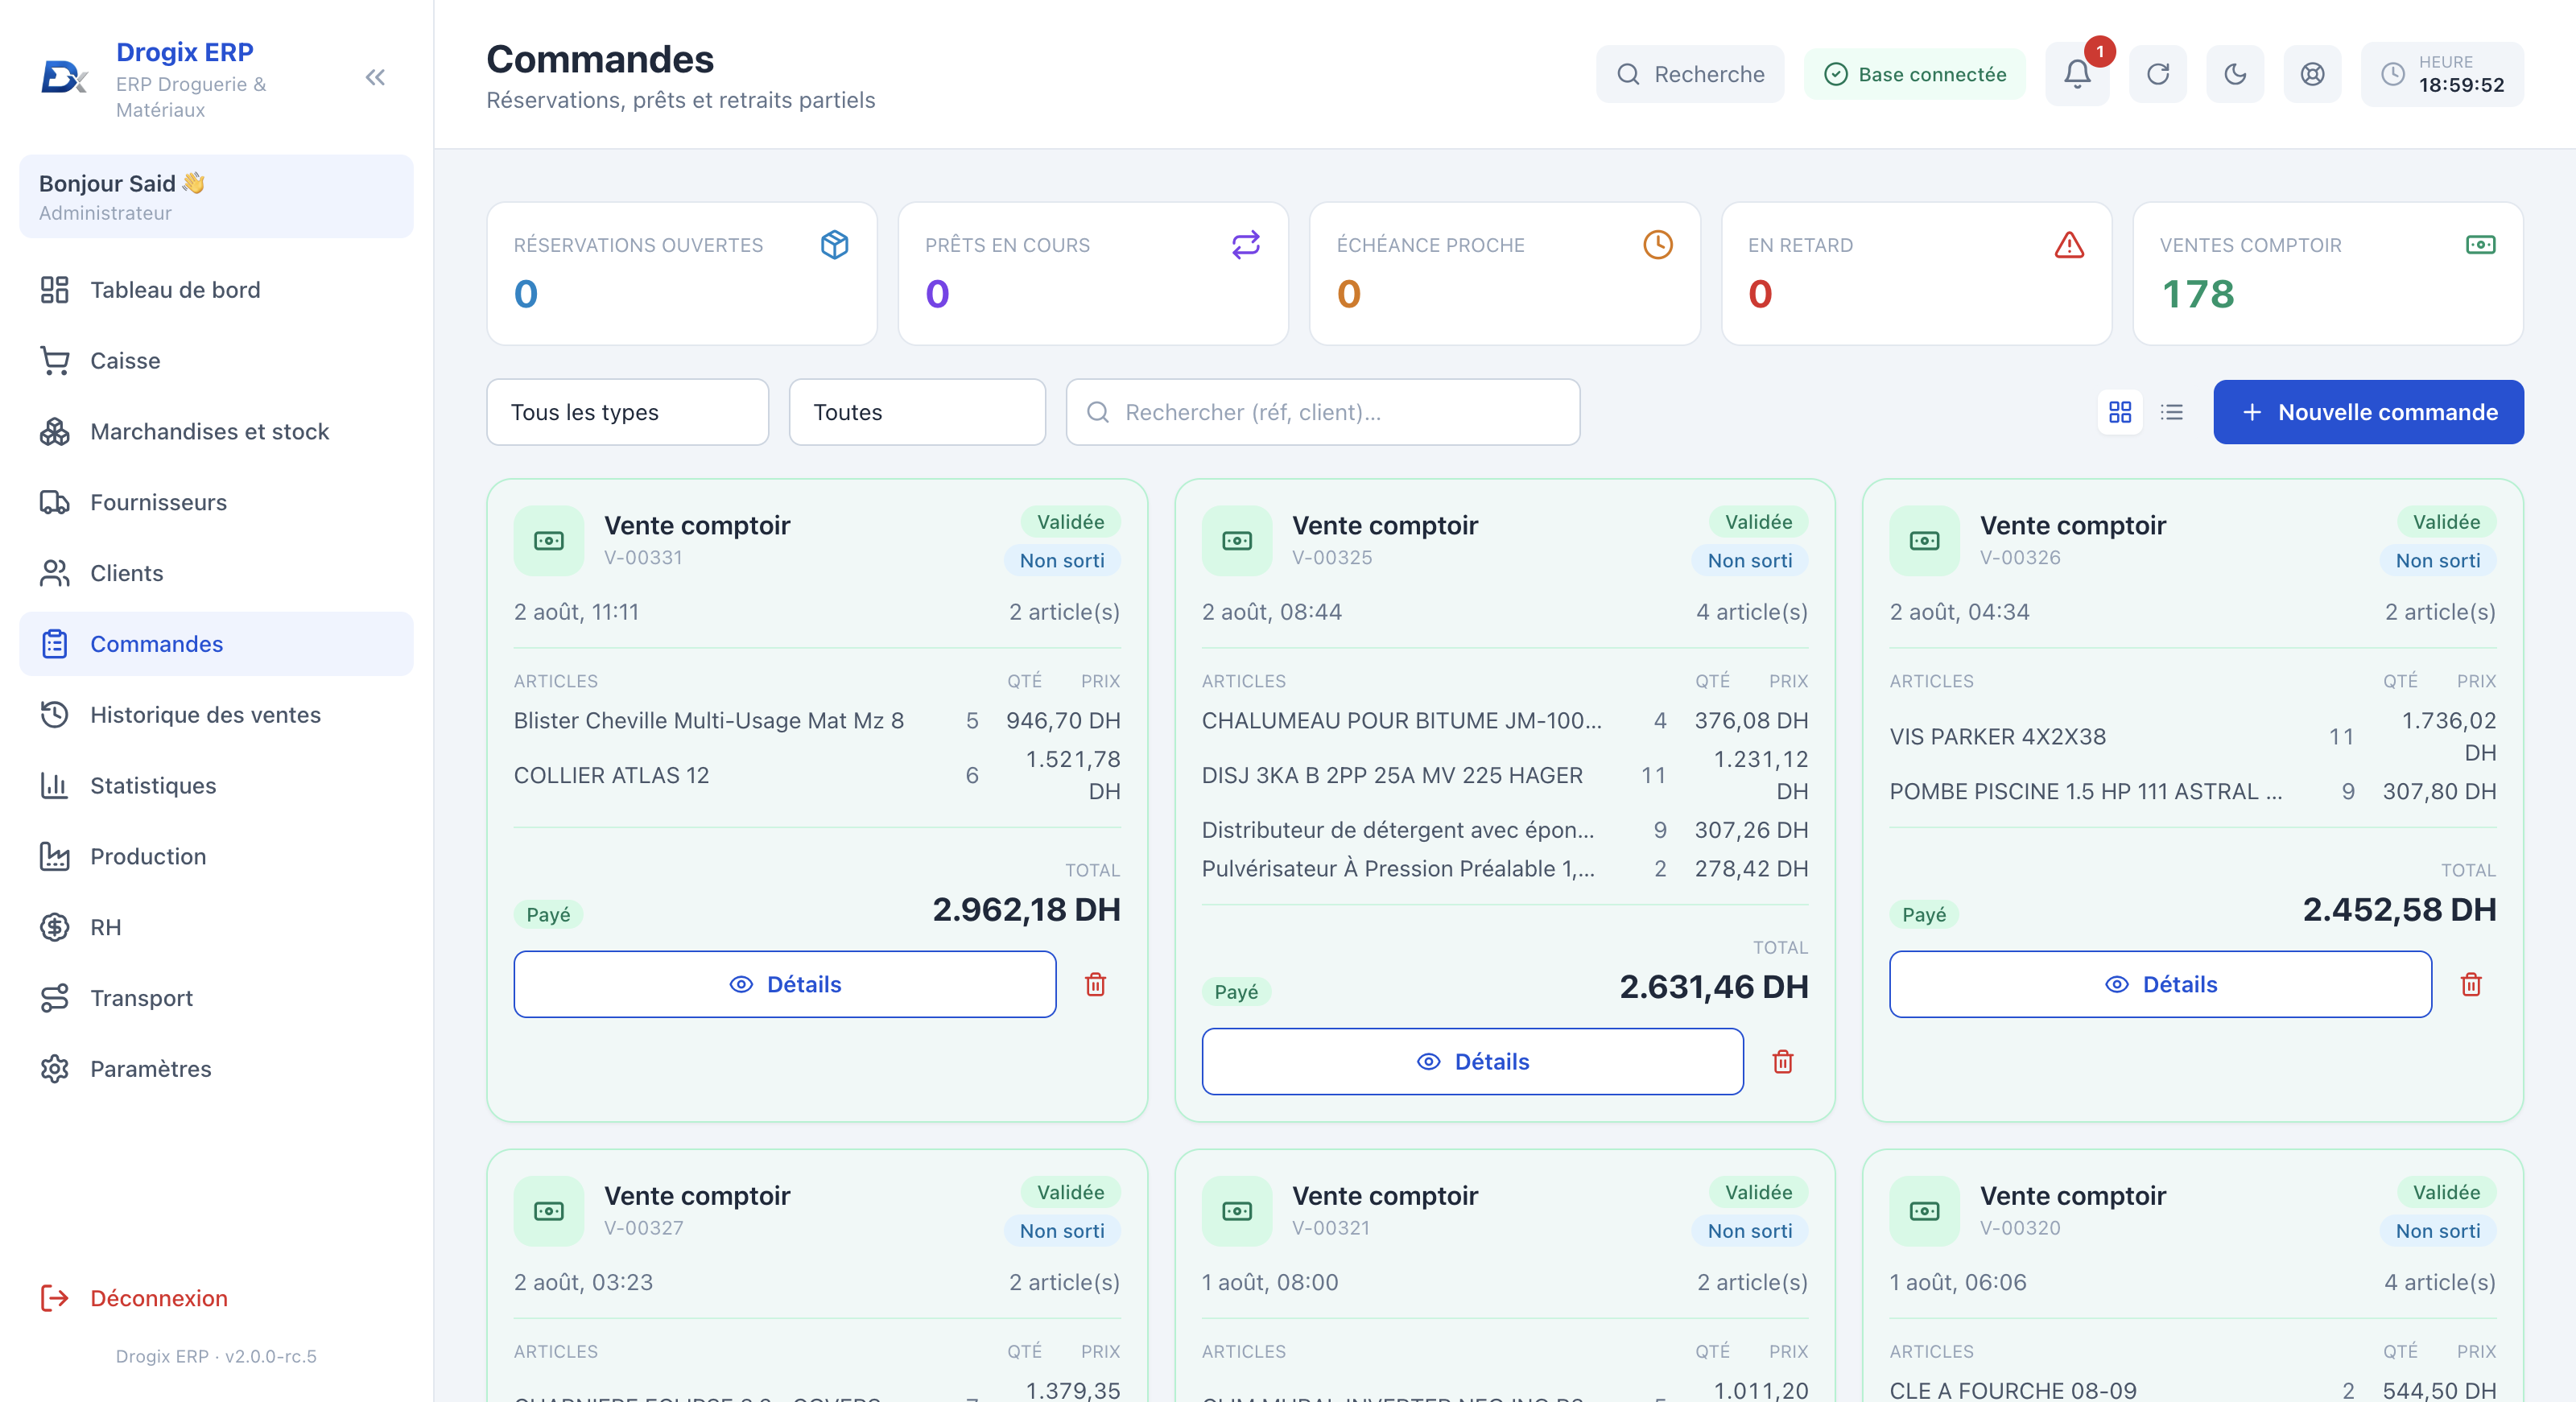
Task: Toggle dark mode with the moon icon
Action: [2235, 74]
